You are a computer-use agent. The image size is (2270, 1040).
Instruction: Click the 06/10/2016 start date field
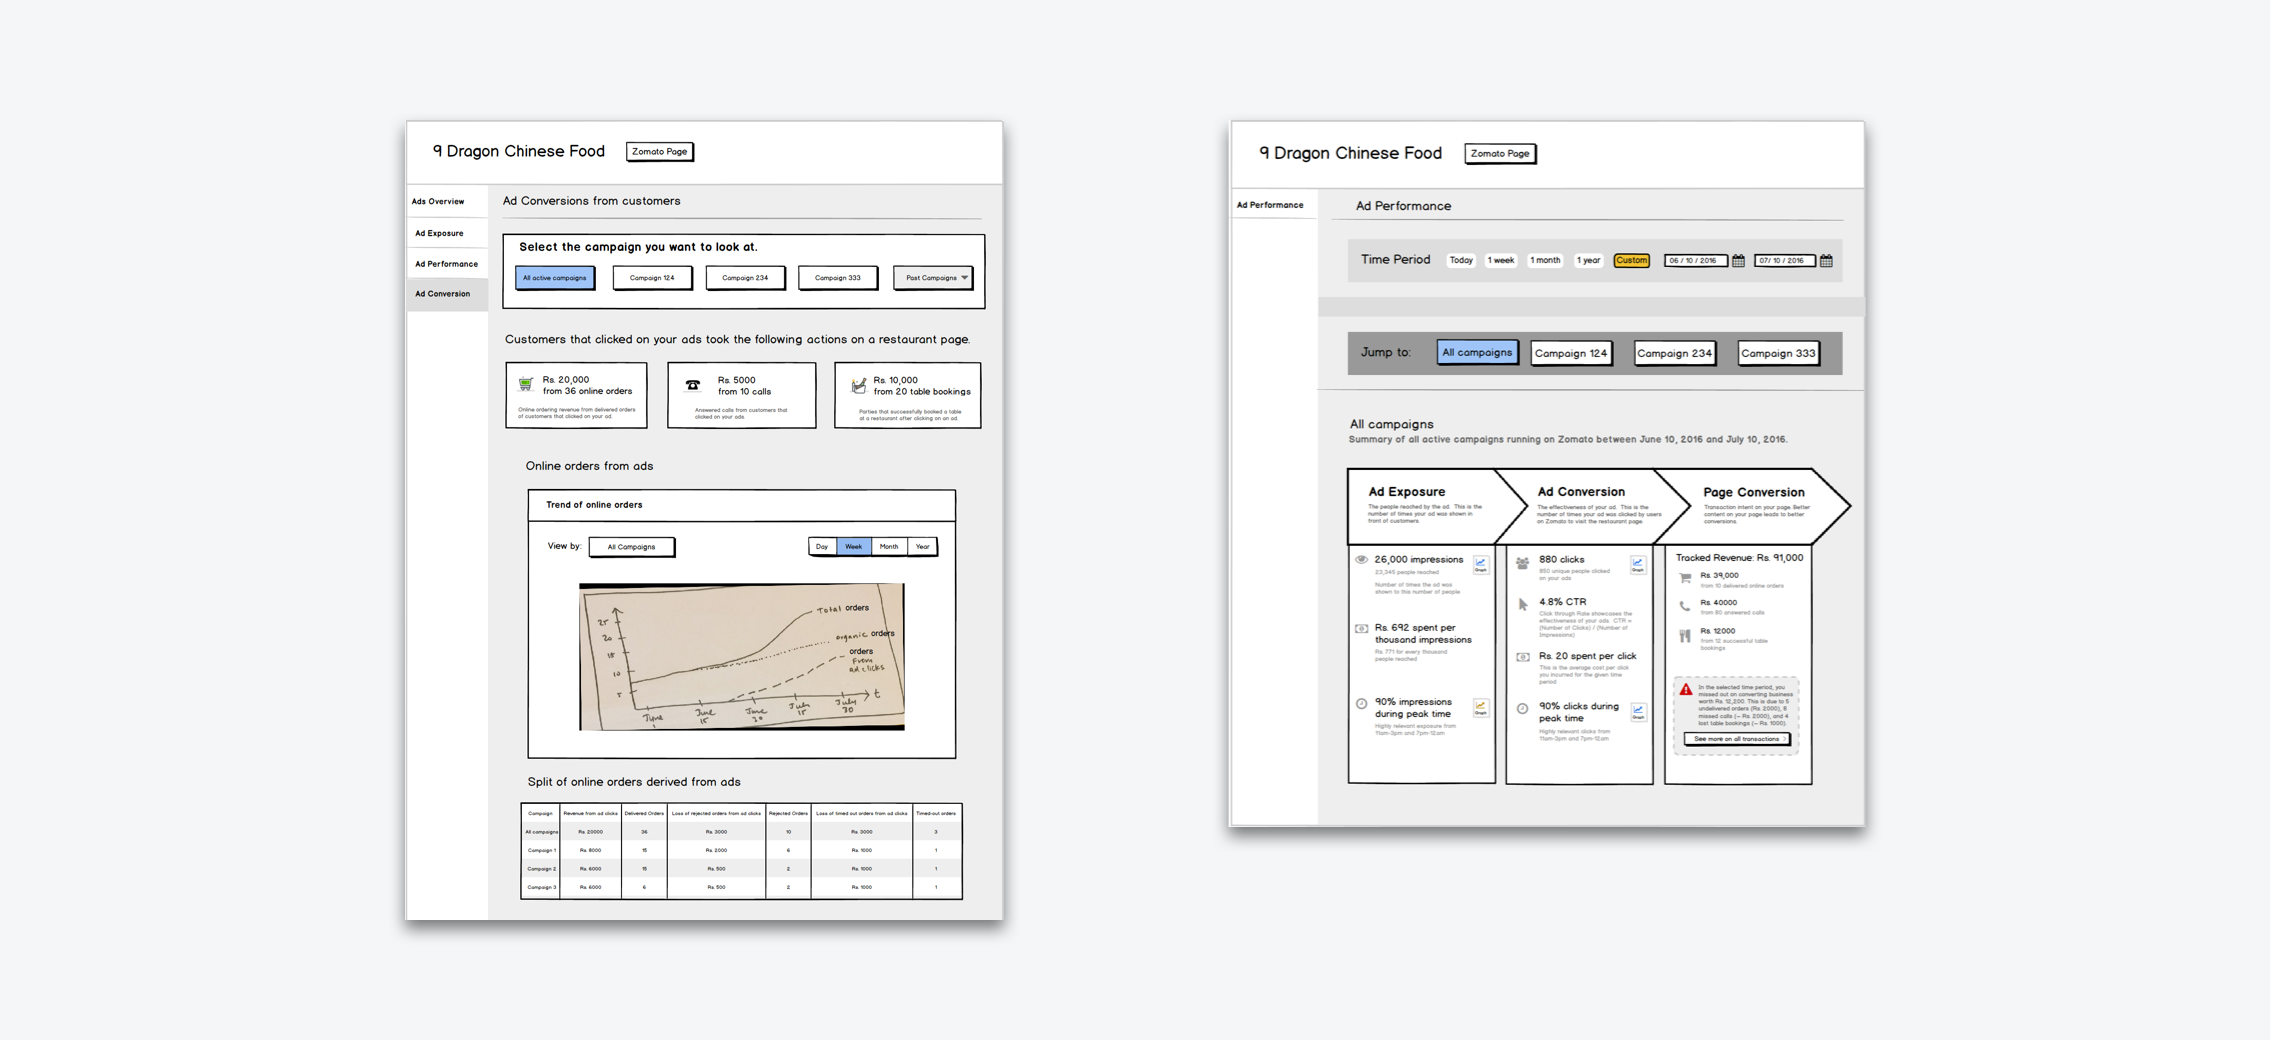pos(1694,261)
